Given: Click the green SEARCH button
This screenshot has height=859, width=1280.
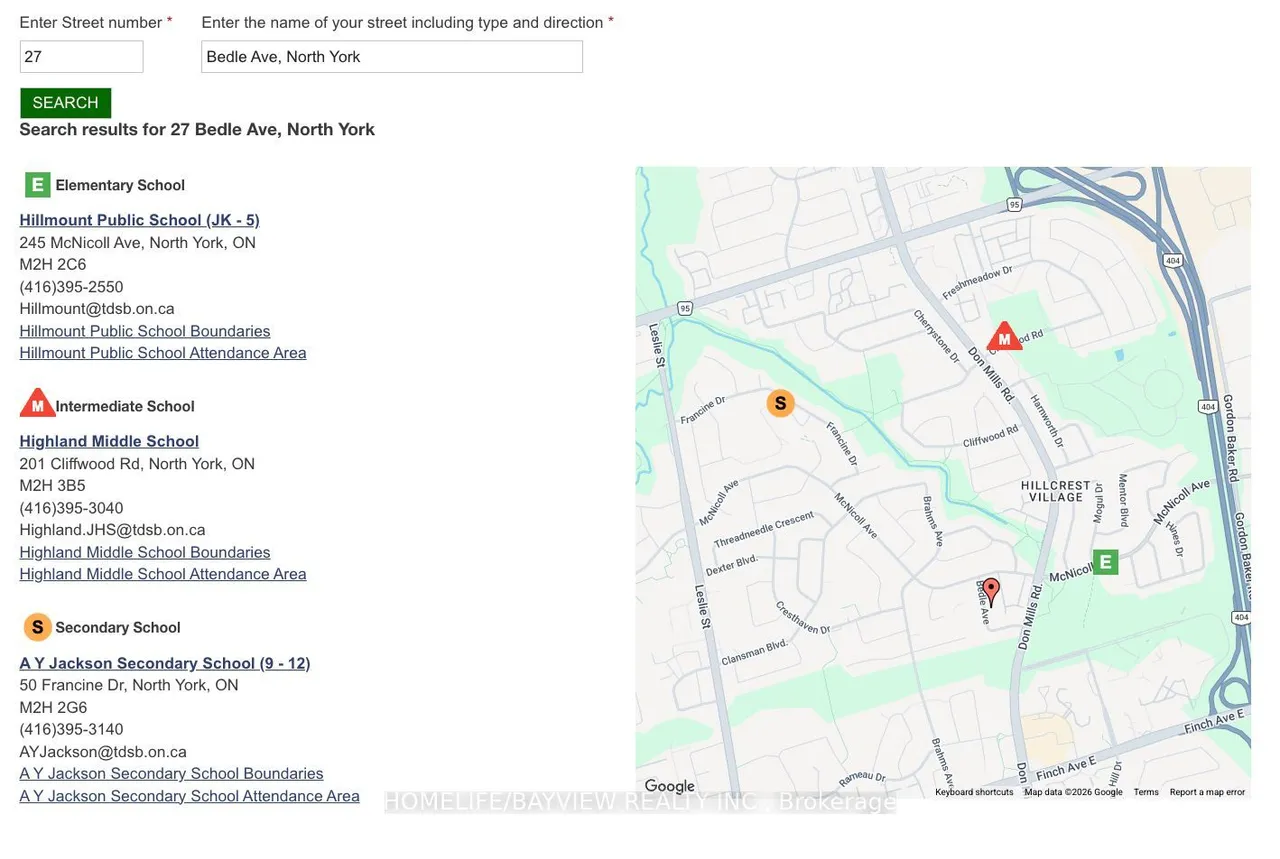Looking at the screenshot, I should pyautogui.click(x=65, y=103).
